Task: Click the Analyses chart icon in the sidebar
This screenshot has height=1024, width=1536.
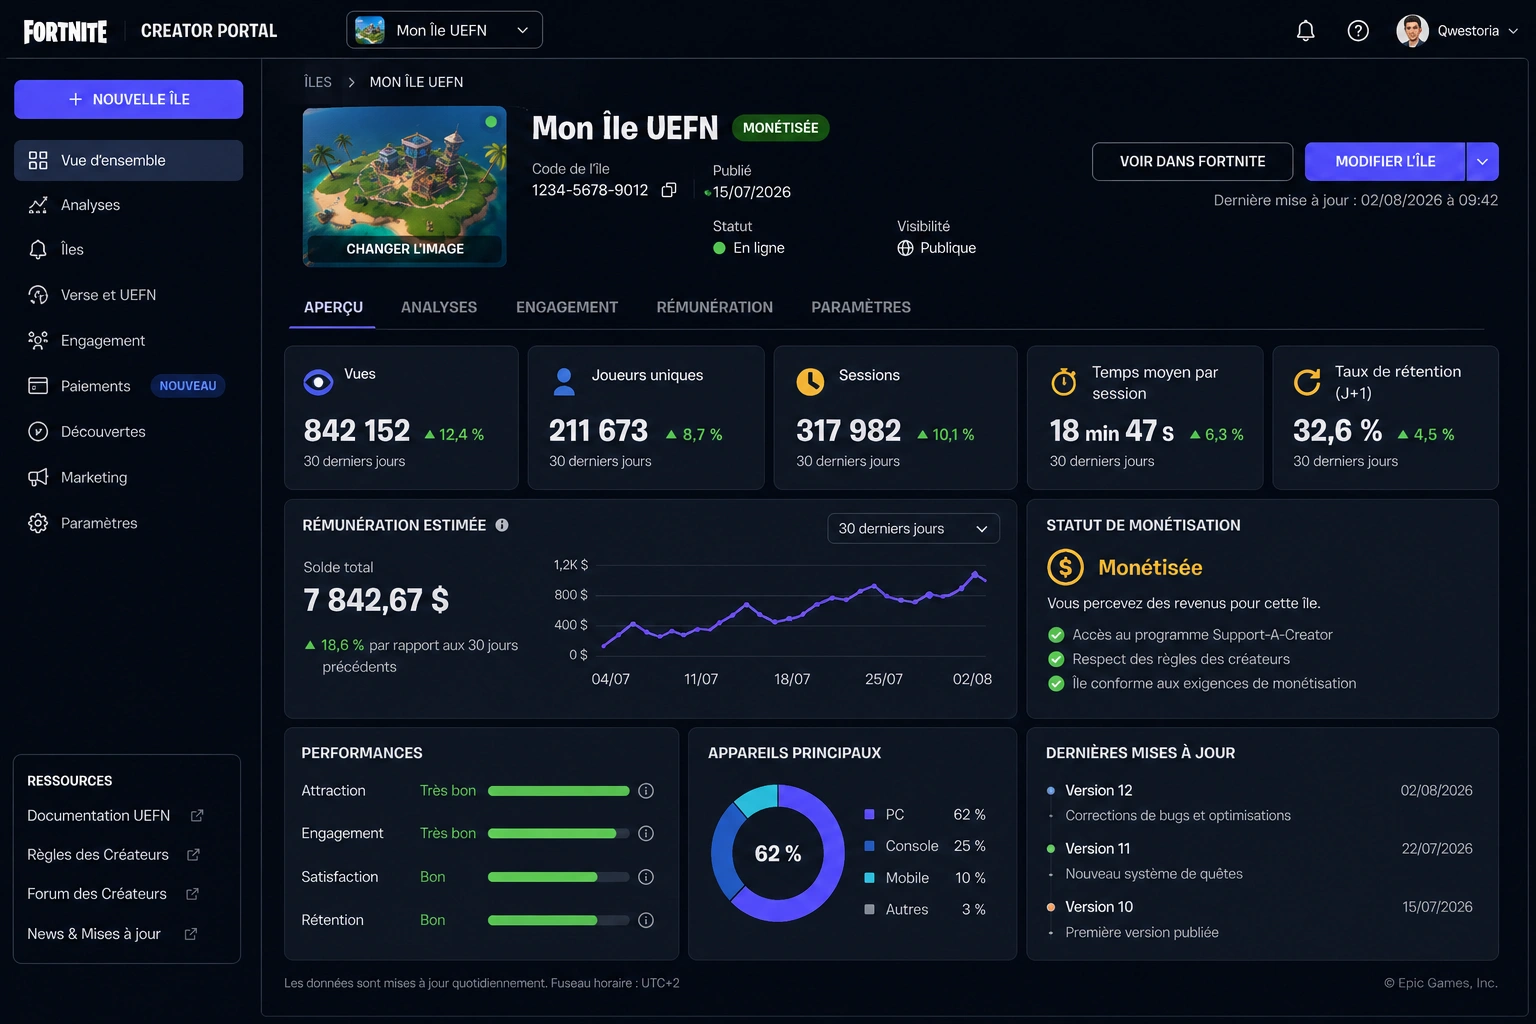Action: [x=38, y=205]
